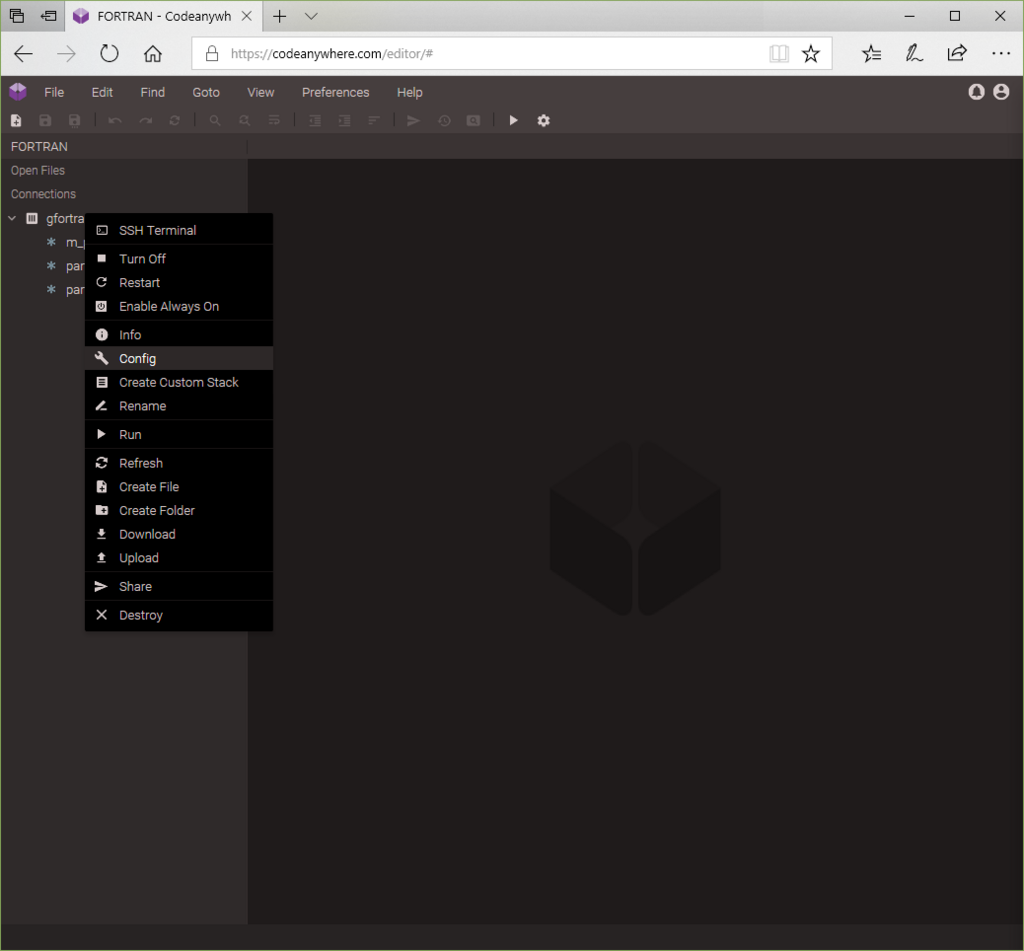The width and height of the screenshot is (1024, 951).
Task: Click the preview toolbar icon
Action: click(x=473, y=120)
